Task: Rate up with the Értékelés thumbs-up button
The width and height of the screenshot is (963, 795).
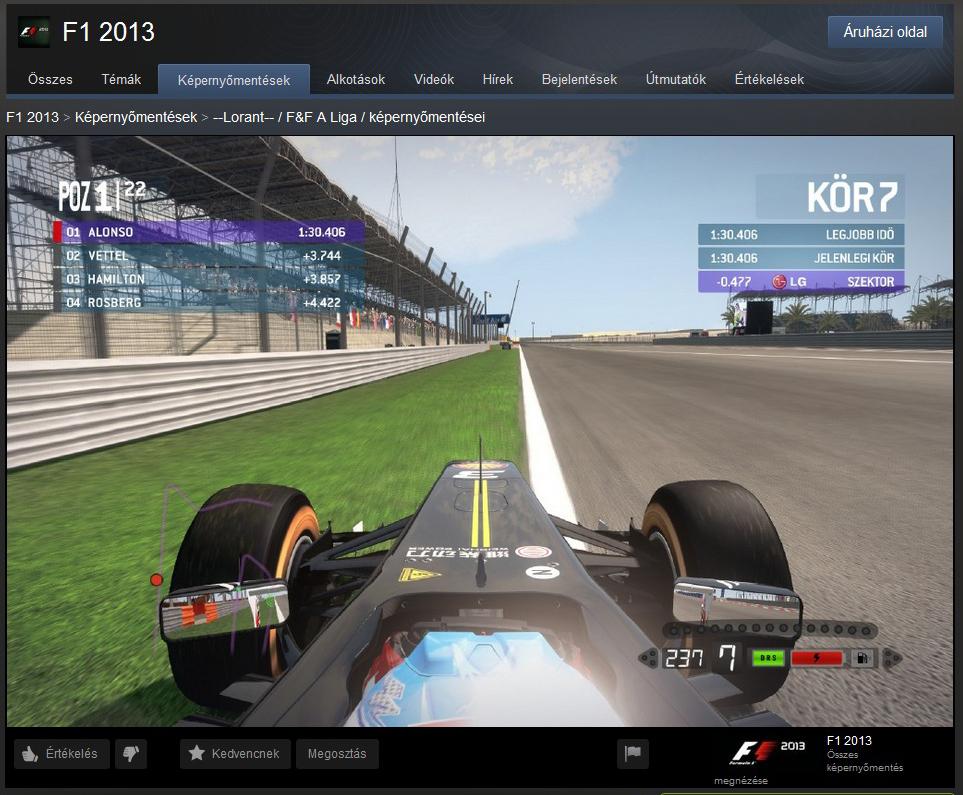Action: [61, 753]
